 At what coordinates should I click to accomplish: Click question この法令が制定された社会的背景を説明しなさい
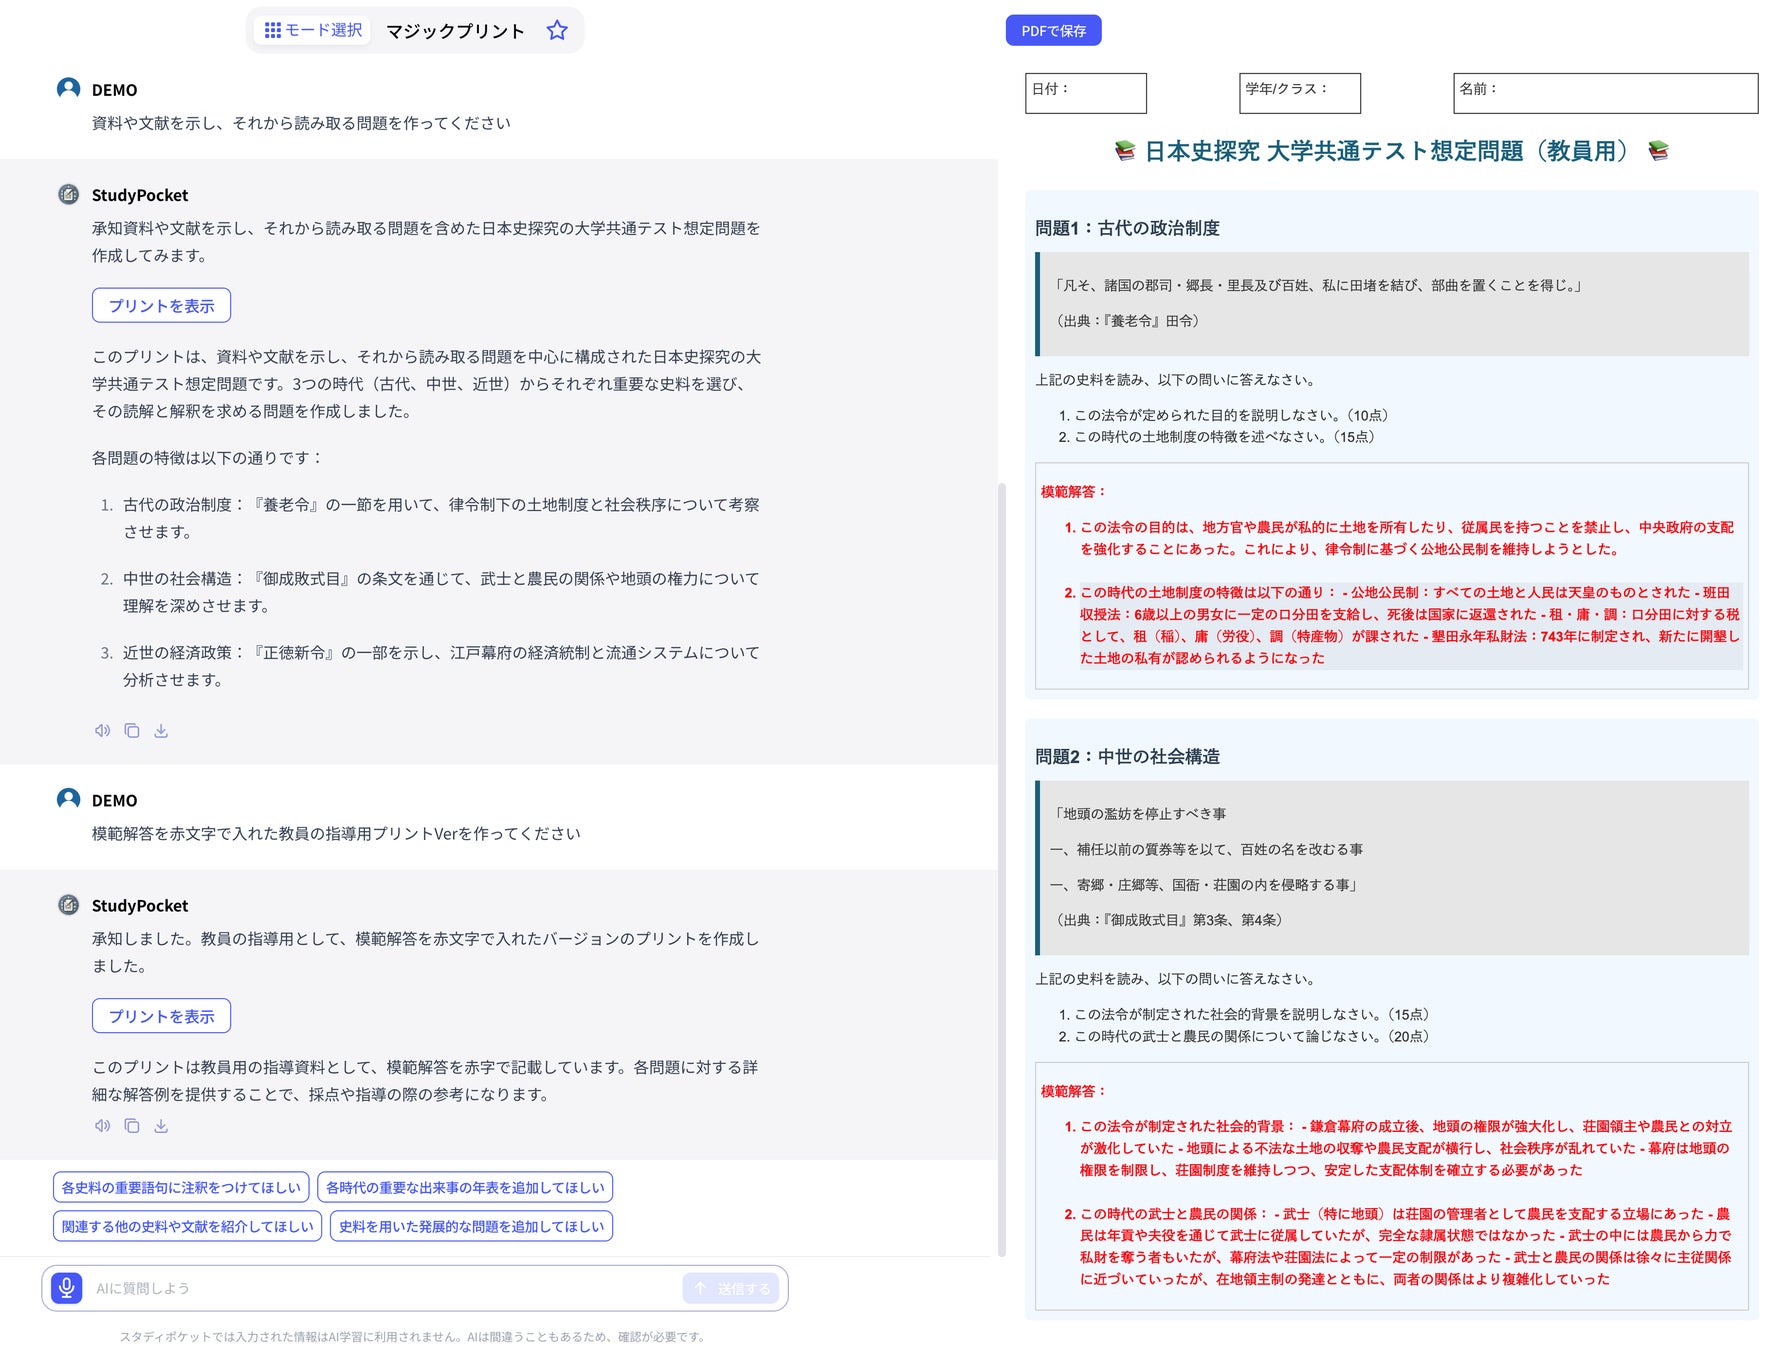[x=1251, y=1014]
